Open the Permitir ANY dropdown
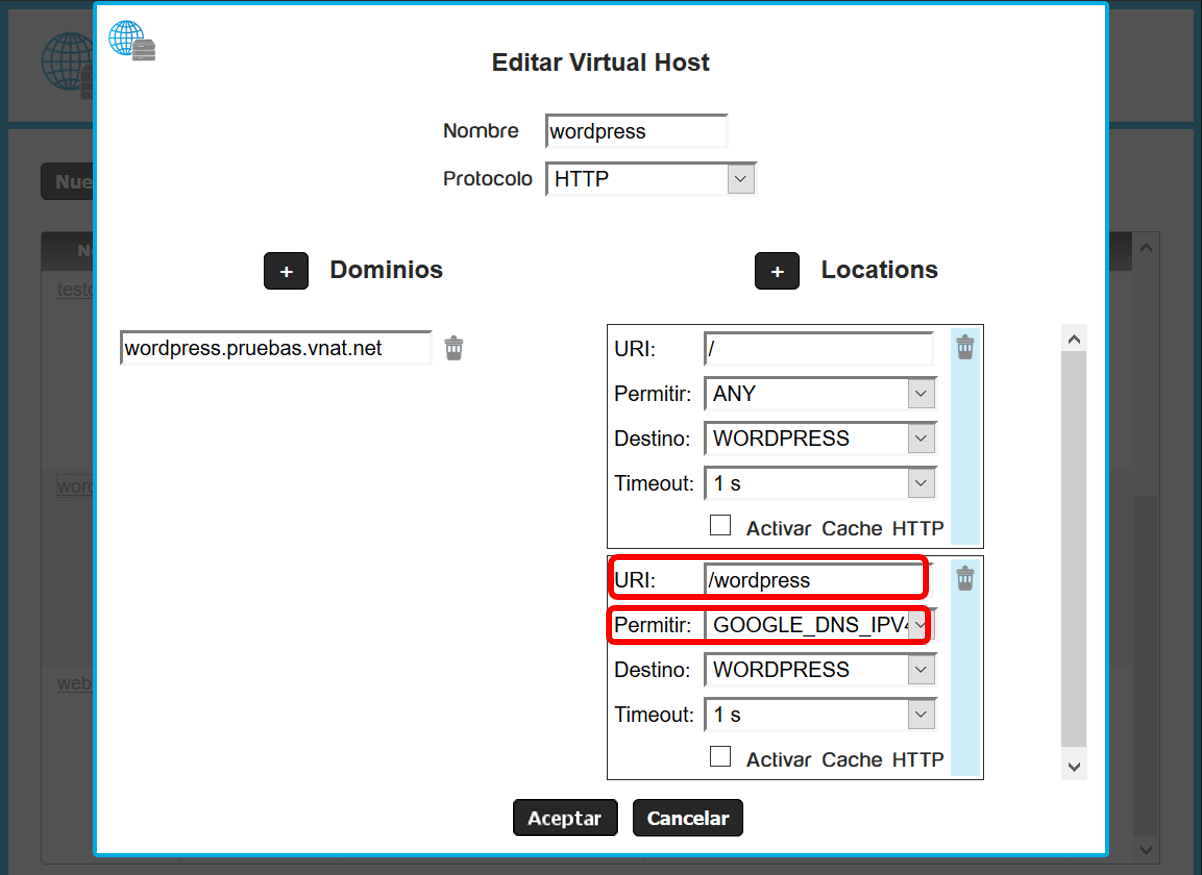This screenshot has height=875, width=1202. tap(820, 393)
